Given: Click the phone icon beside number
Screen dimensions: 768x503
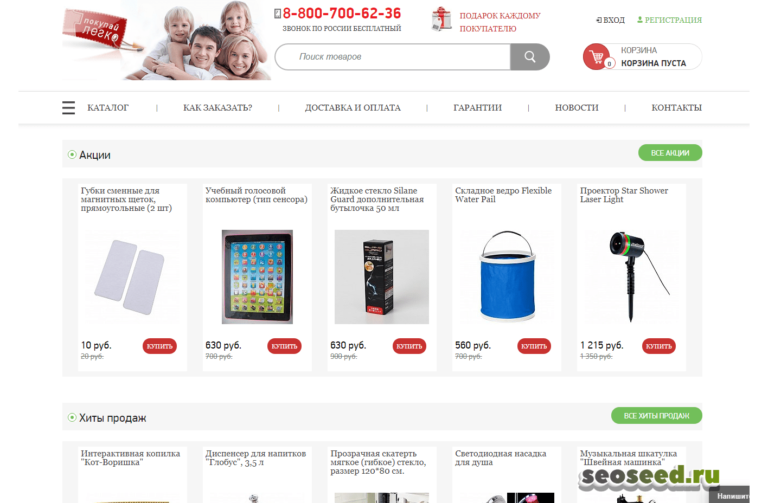Looking at the screenshot, I should [277, 14].
